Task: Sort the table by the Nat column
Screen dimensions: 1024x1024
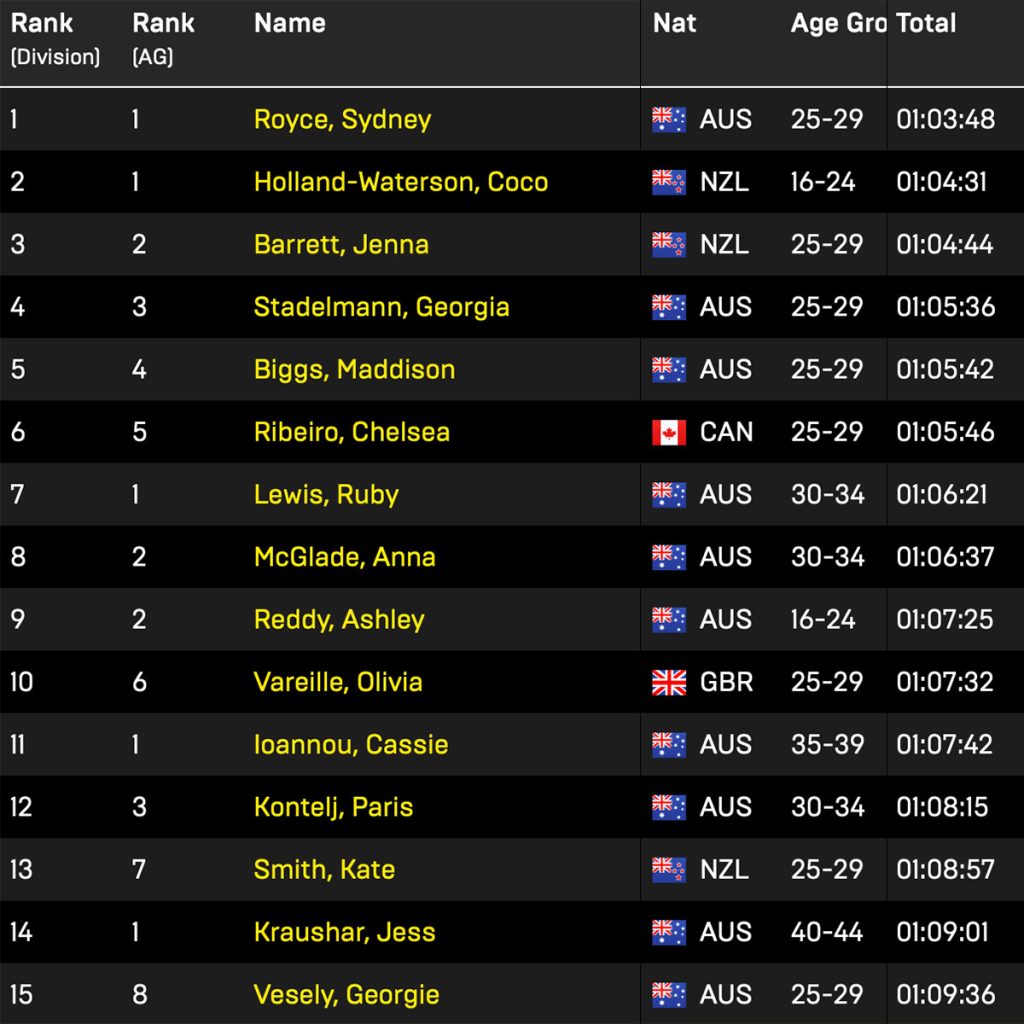Action: pyautogui.click(x=674, y=24)
